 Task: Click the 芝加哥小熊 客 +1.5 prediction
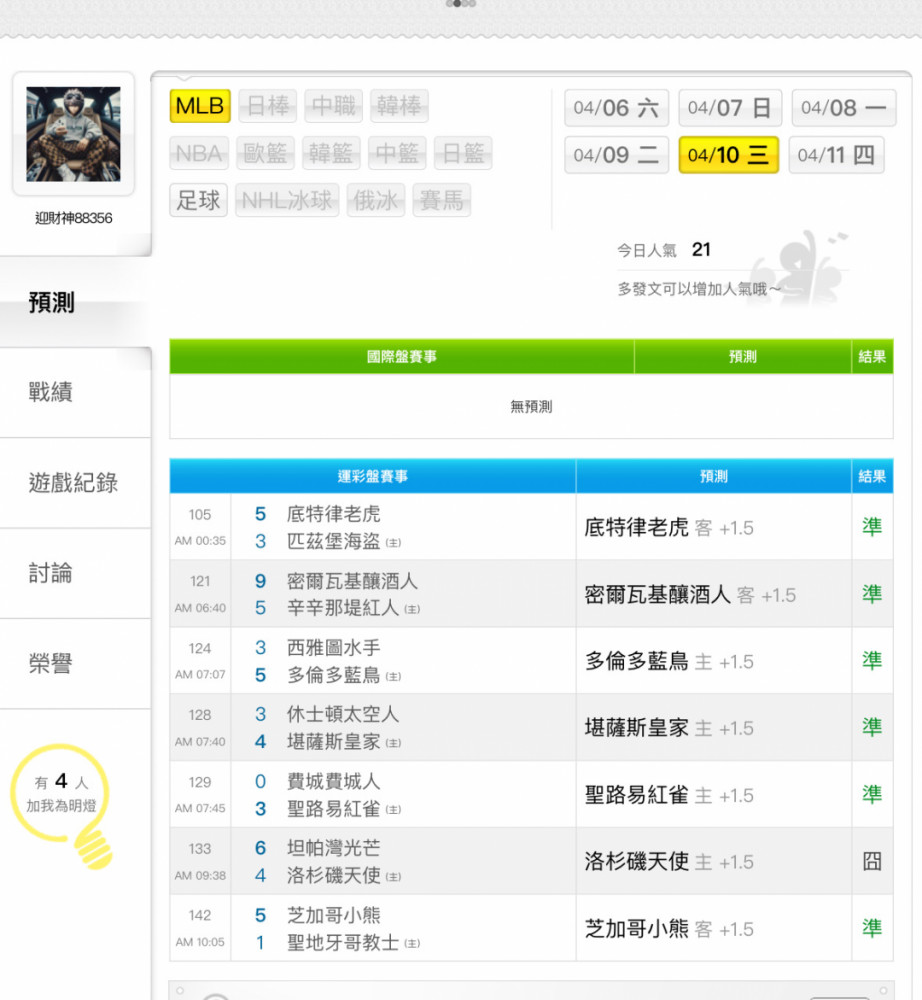click(669, 929)
